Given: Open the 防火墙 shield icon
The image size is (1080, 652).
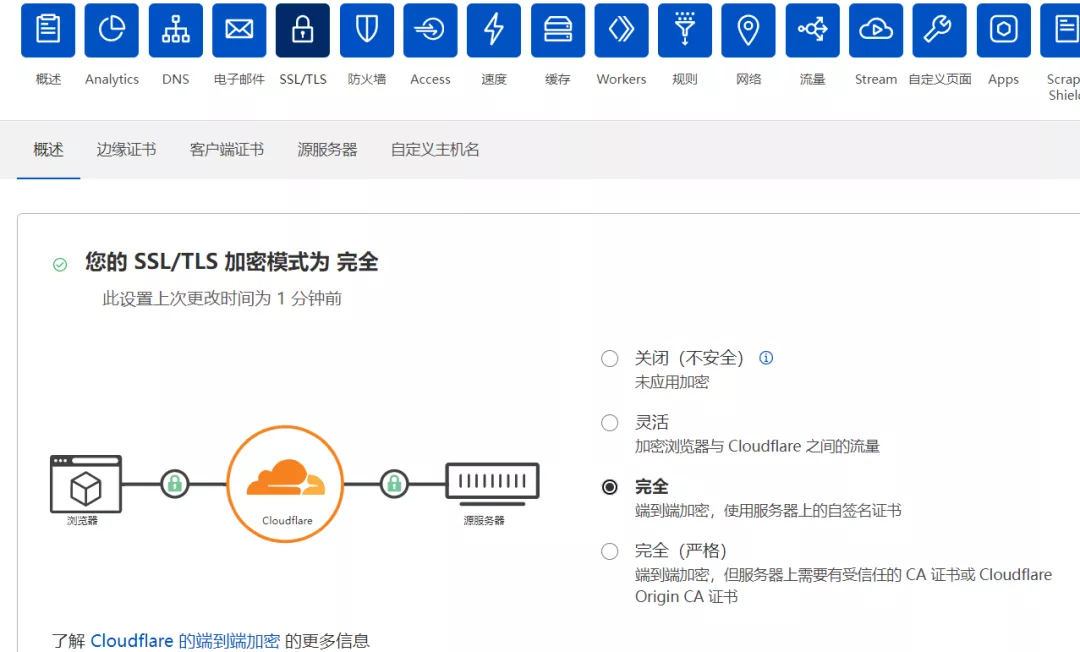Looking at the screenshot, I should (x=366, y=30).
